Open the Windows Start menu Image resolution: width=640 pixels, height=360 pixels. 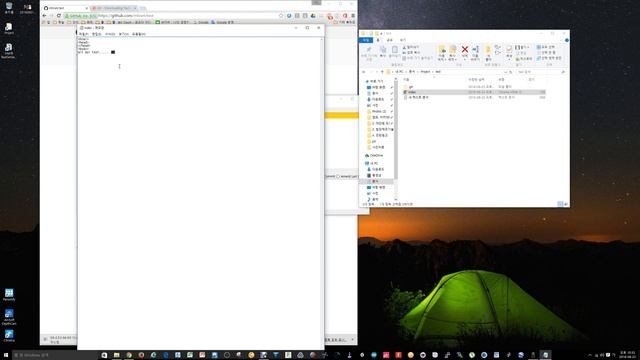pos(6,355)
